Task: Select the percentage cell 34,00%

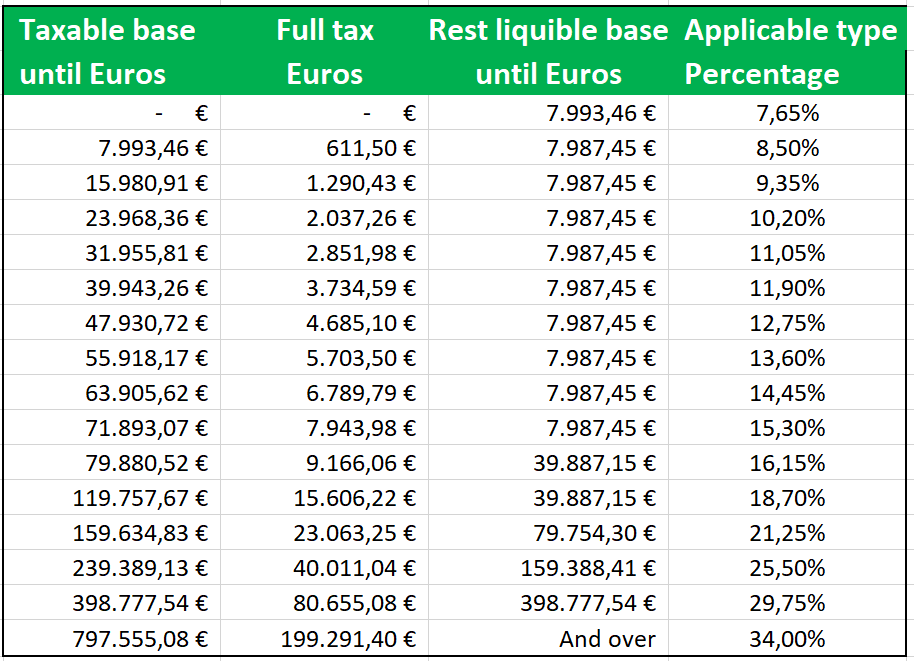Action: (x=787, y=638)
